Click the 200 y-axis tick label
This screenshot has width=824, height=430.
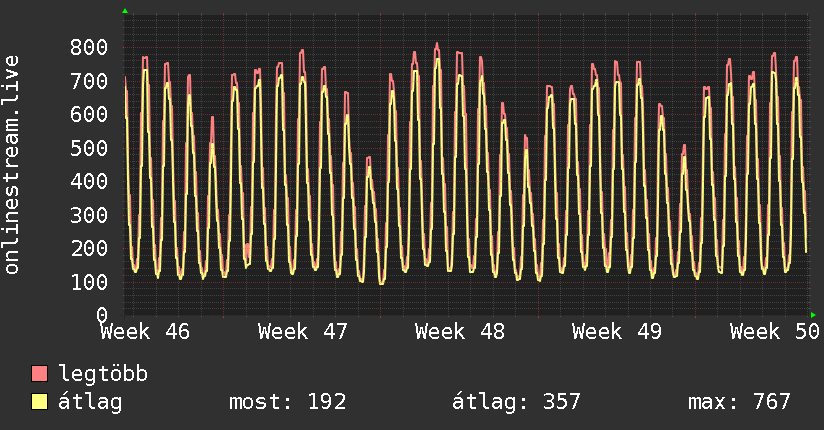89,249
